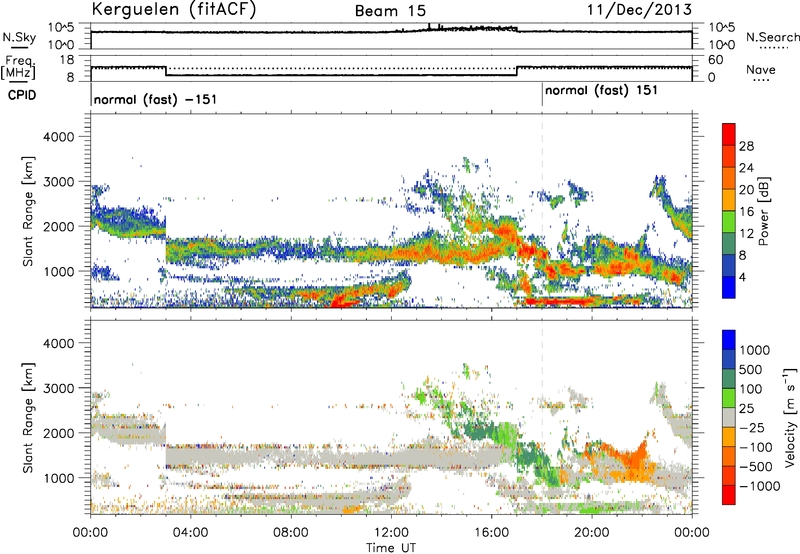Click the 'Time UT' axis title

391,548
